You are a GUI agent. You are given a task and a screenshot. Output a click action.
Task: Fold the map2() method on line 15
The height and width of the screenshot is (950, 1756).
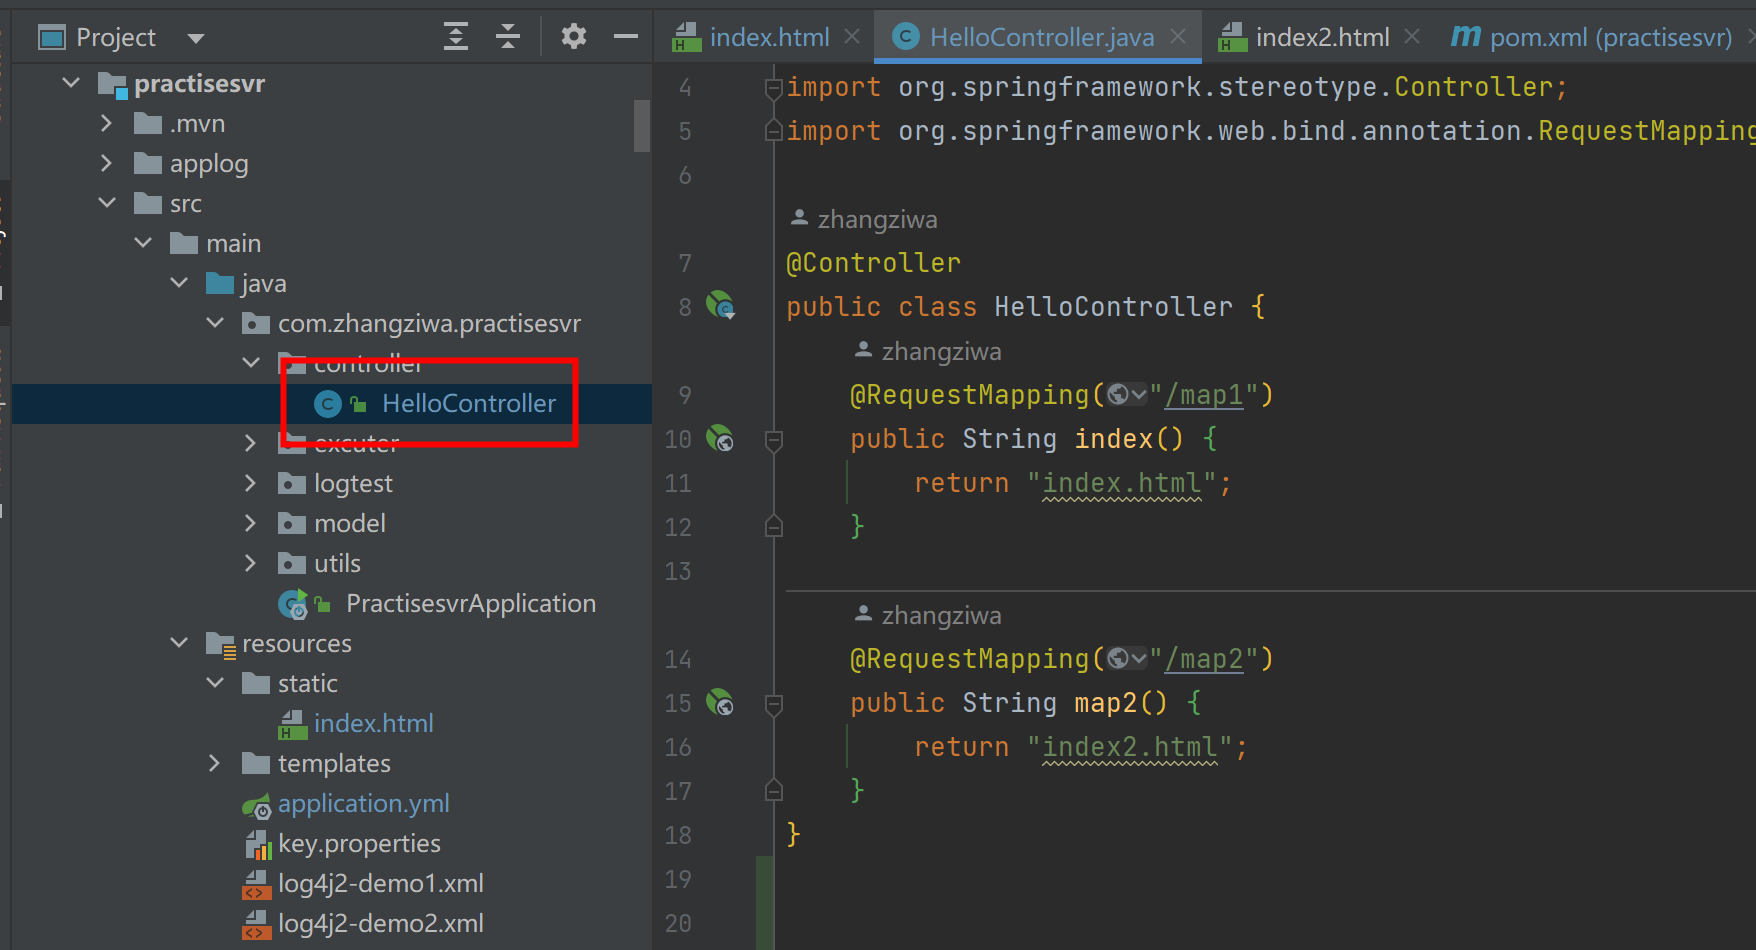[x=773, y=704]
